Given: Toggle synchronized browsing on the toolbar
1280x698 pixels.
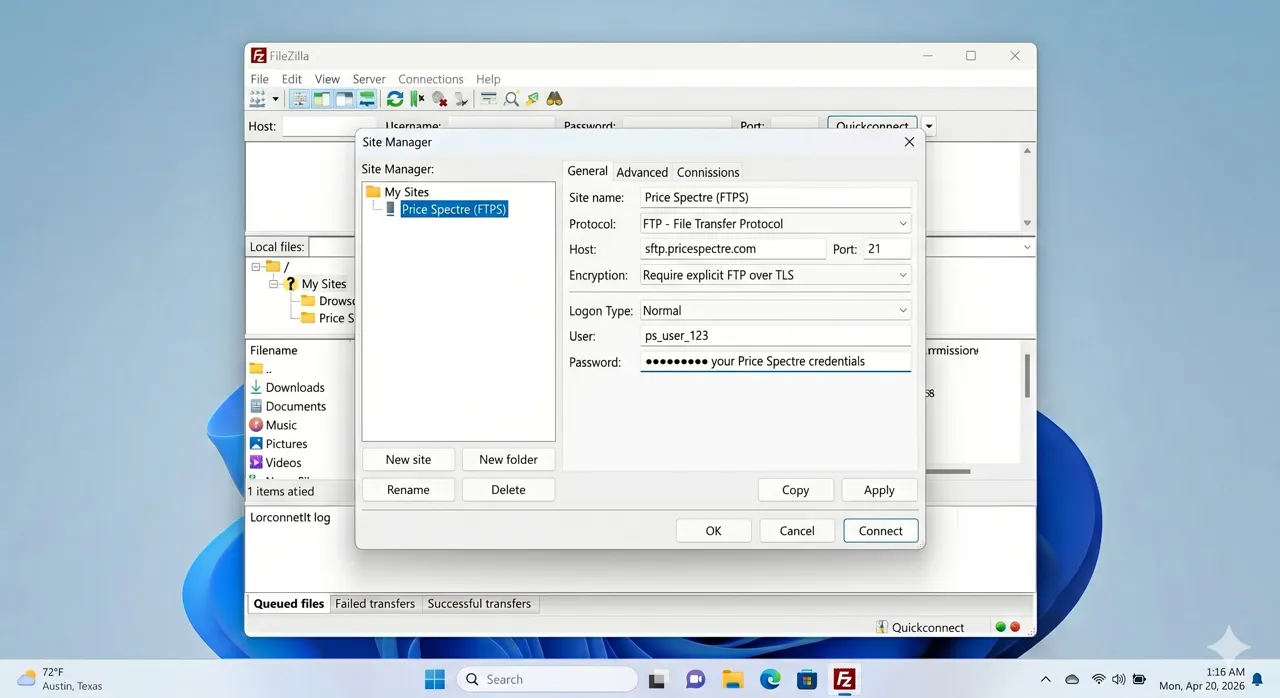Looking at the screenshot, I should pyautogui.click(x=531, y=98).
